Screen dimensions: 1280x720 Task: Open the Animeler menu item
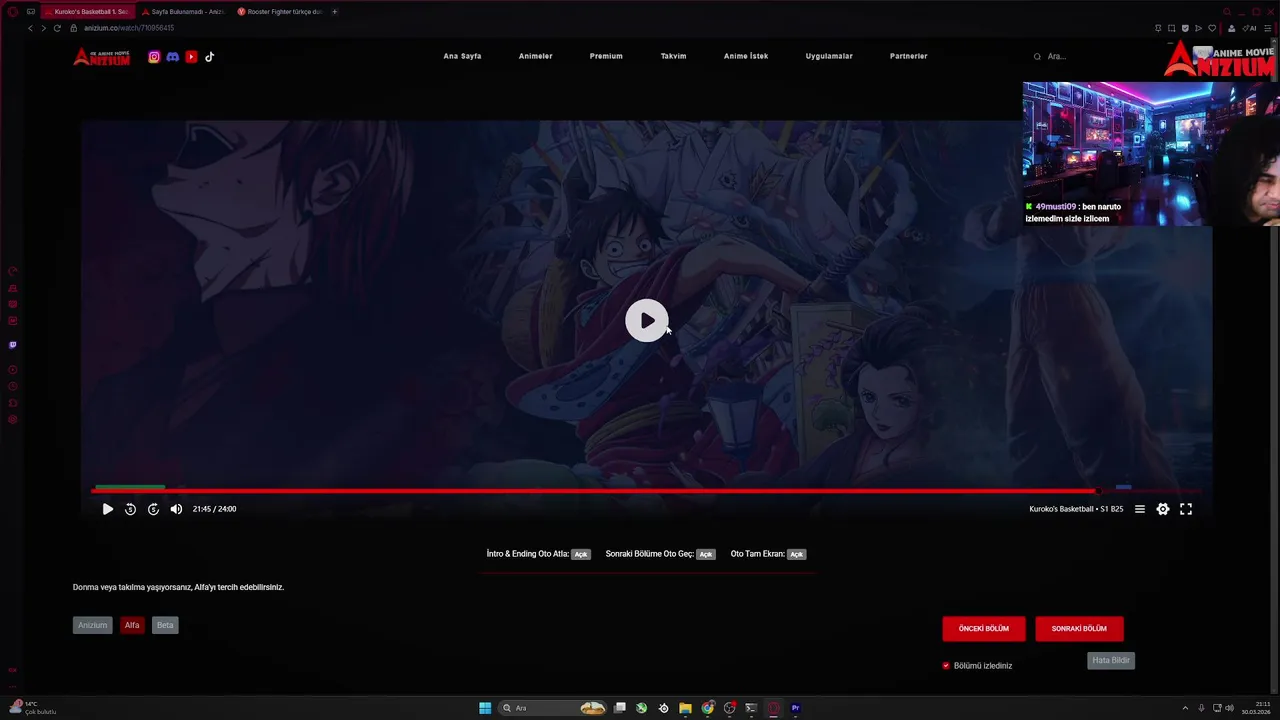(x=535, y=56)
